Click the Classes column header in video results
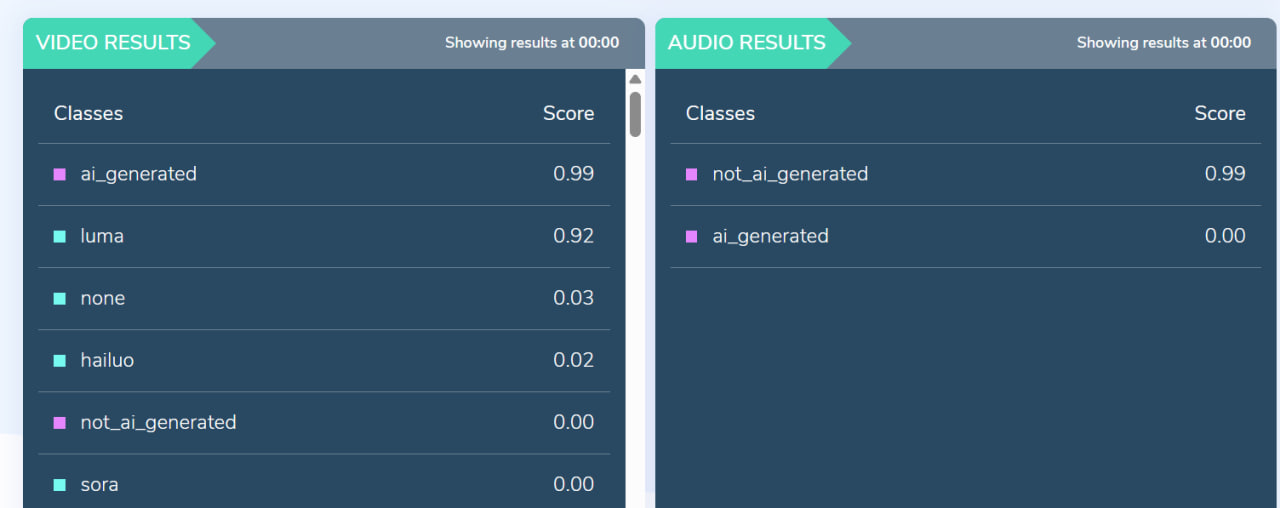This screenshot has width=1280, height=508. tap(88, 113)
